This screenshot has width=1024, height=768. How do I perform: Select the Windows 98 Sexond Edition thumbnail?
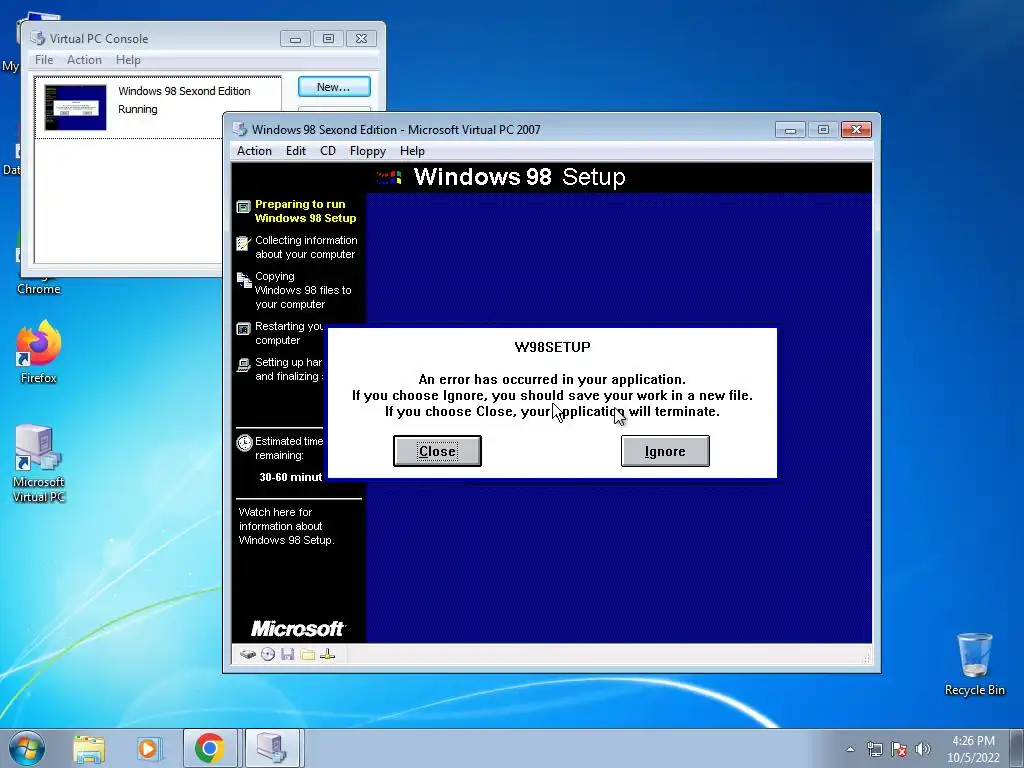tap(75, 107)
